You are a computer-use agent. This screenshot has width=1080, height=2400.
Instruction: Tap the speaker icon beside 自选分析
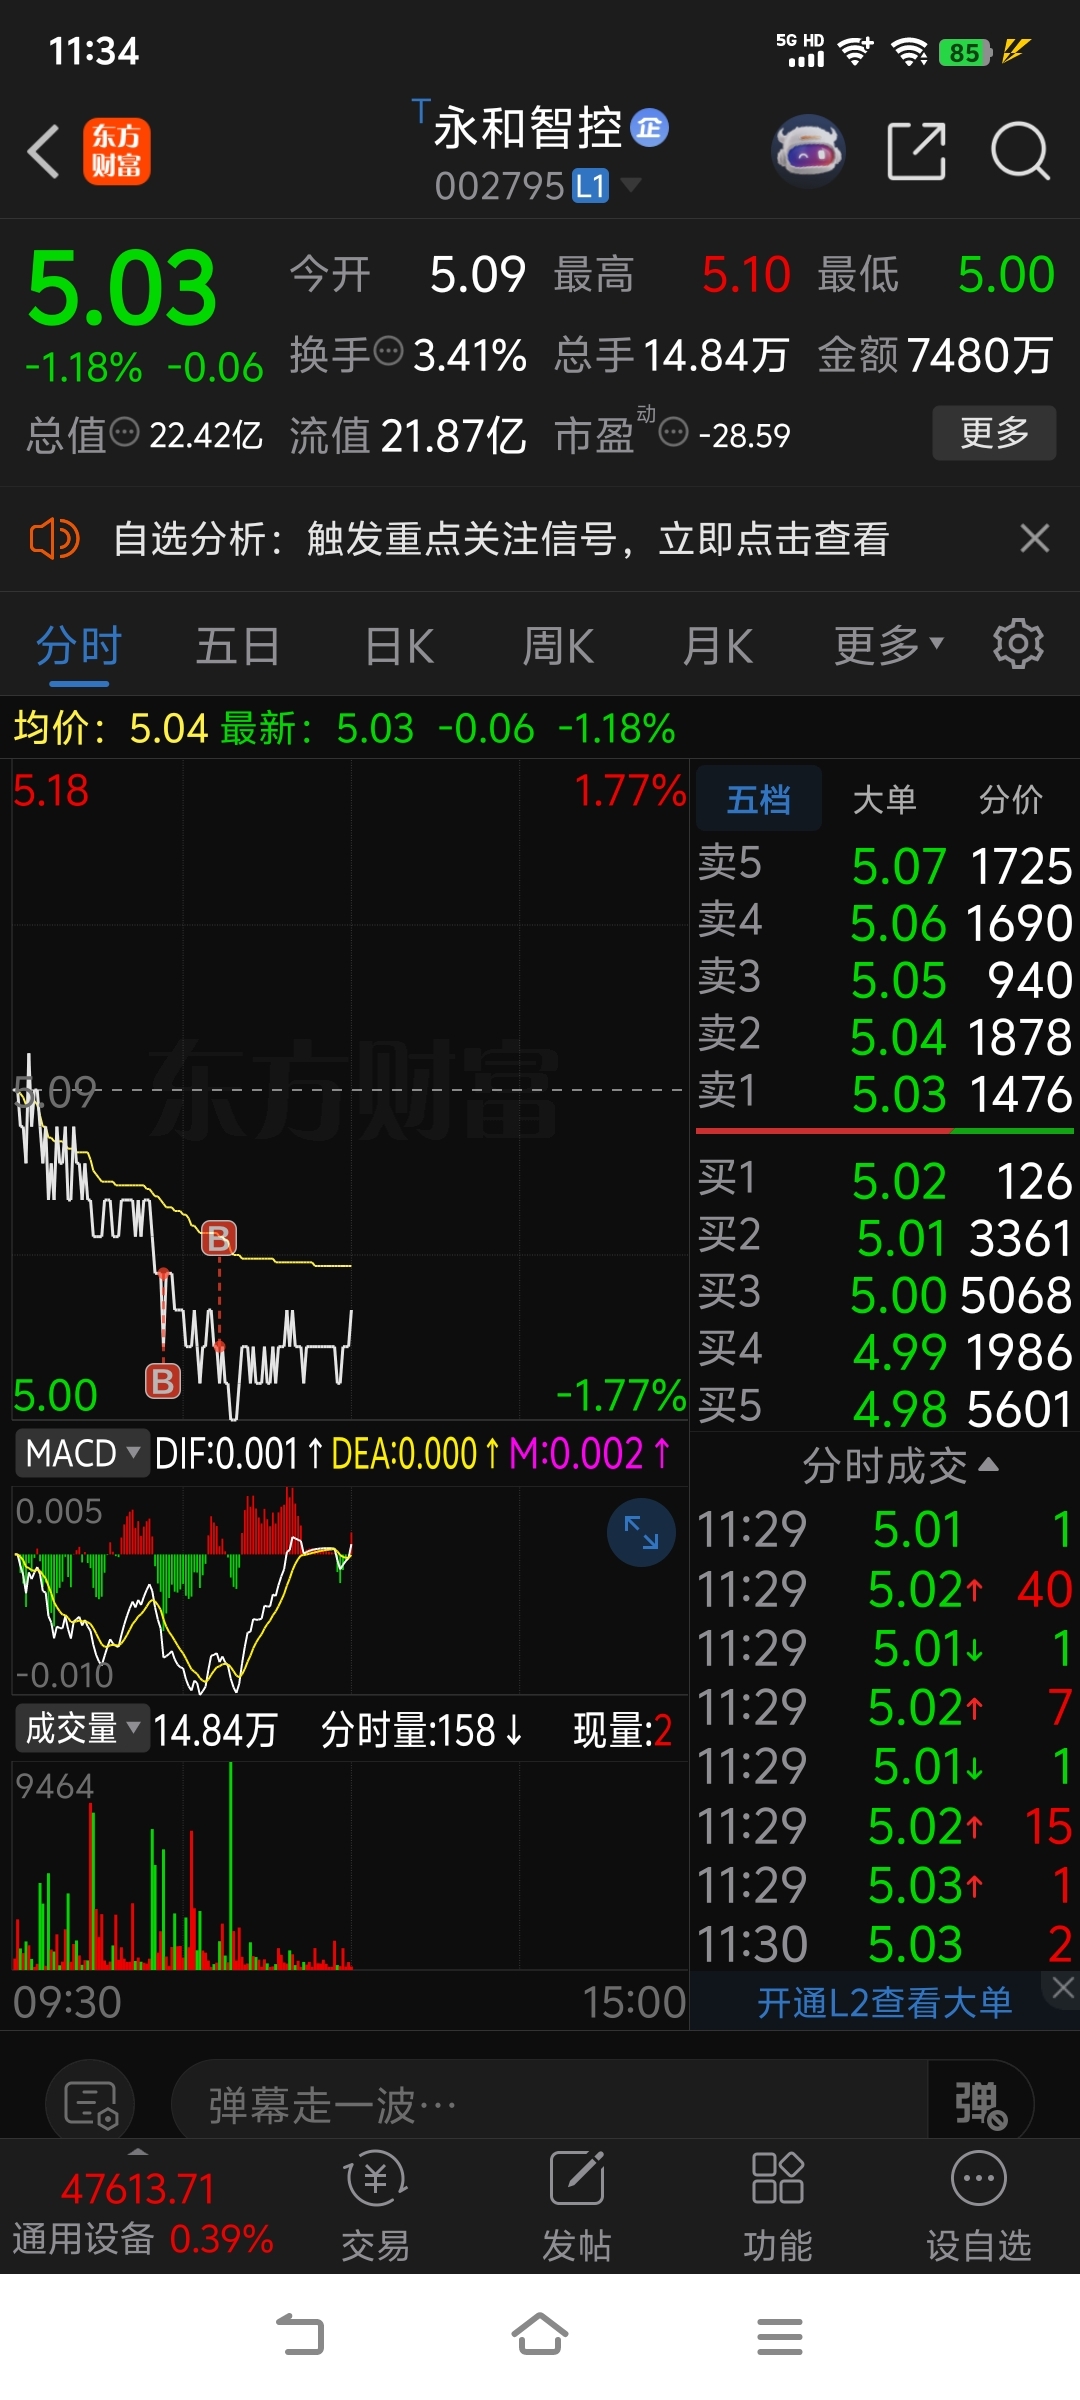click(54, 539)
